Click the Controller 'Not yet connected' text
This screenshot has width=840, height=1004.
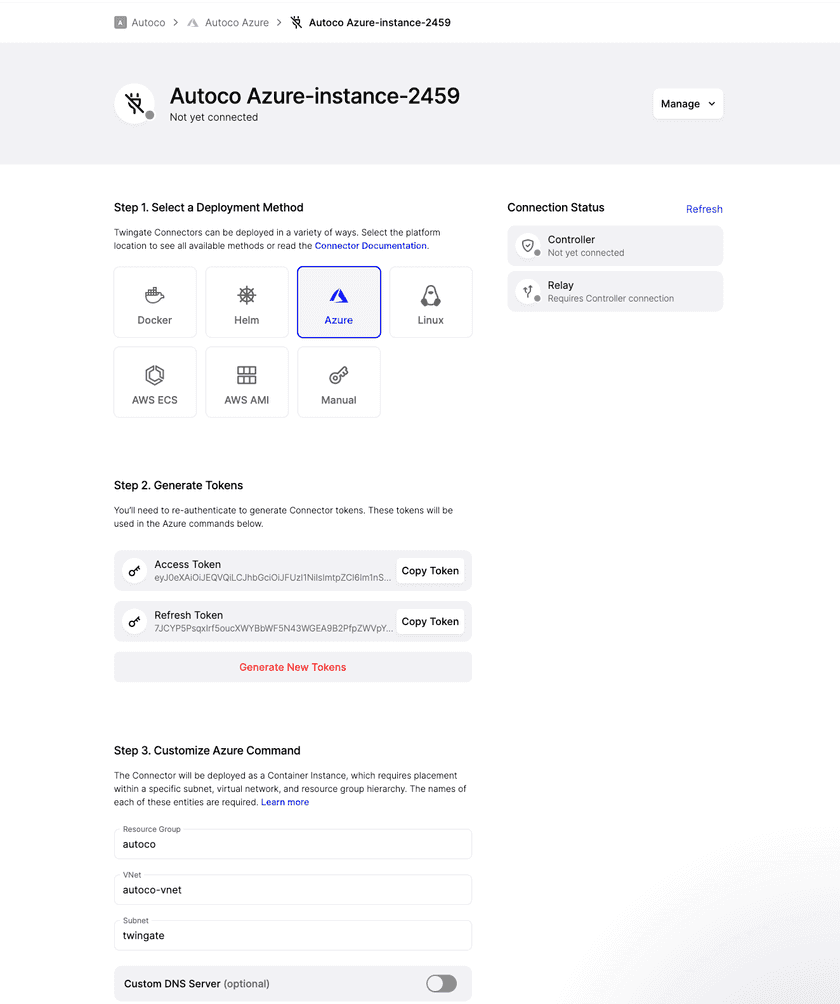[586, 253]
